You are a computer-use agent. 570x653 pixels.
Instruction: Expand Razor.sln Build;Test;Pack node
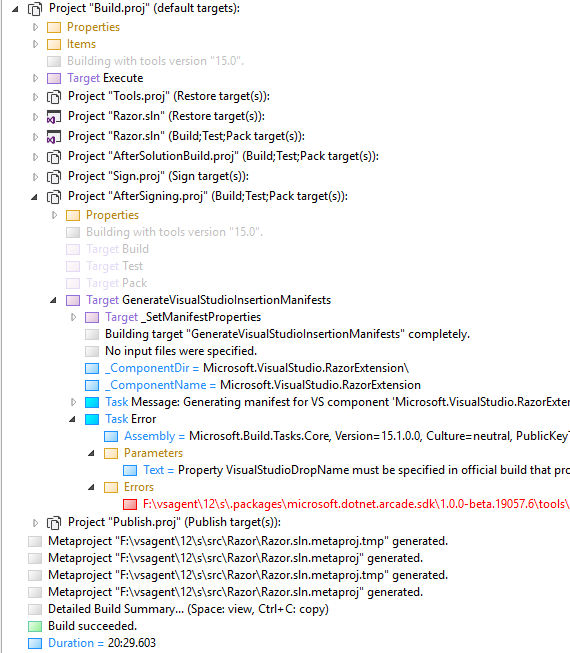(35, 137)
